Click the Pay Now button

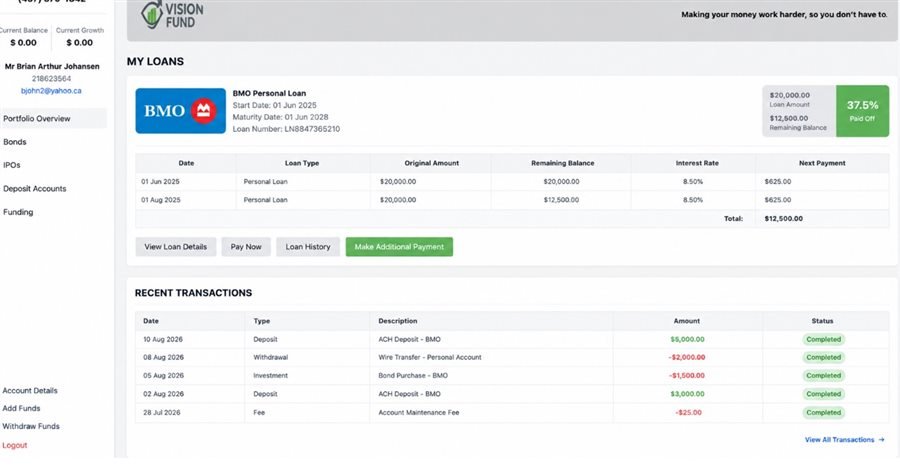[246, 247]
